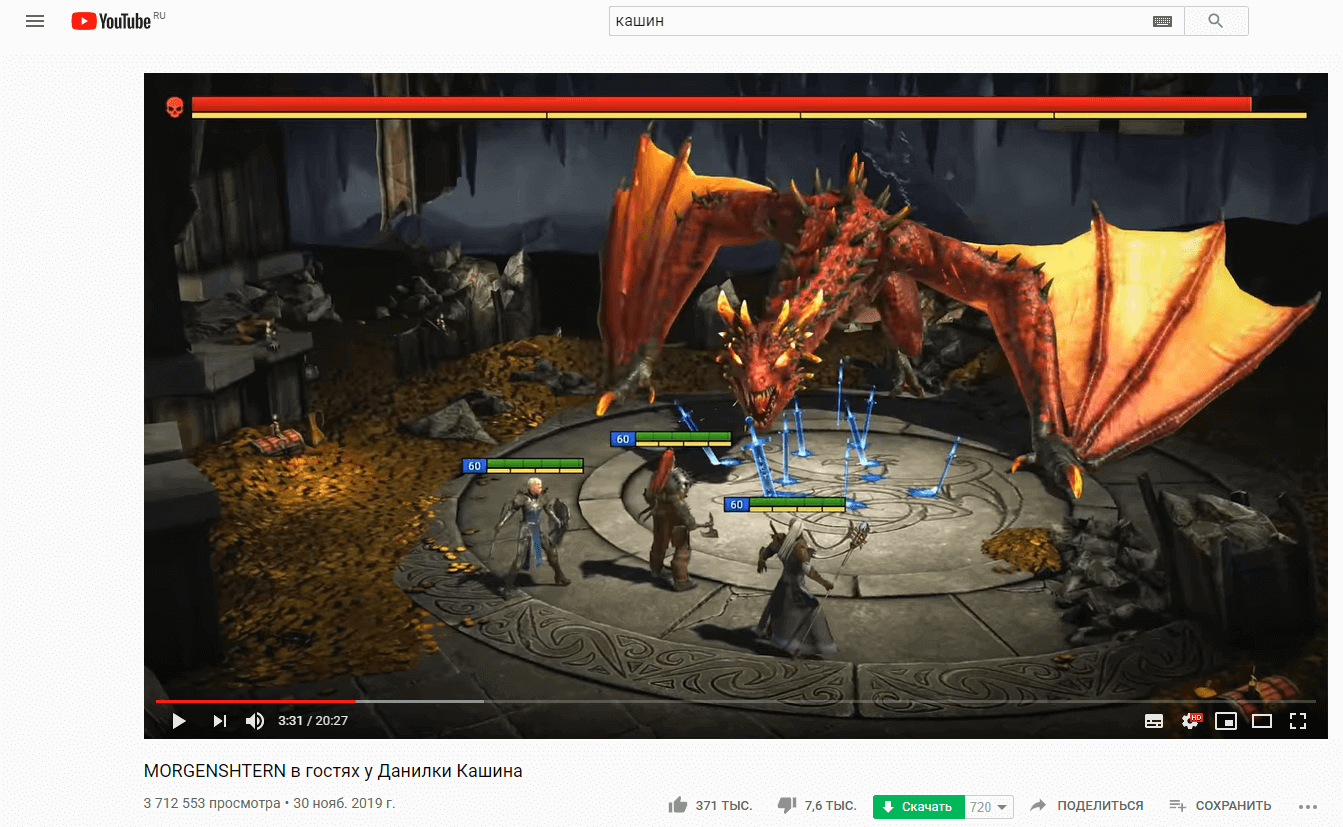Toggle subtitles on the video
The width and height of the screenshot is (1343, 827).
click(x=1153, y=720)
